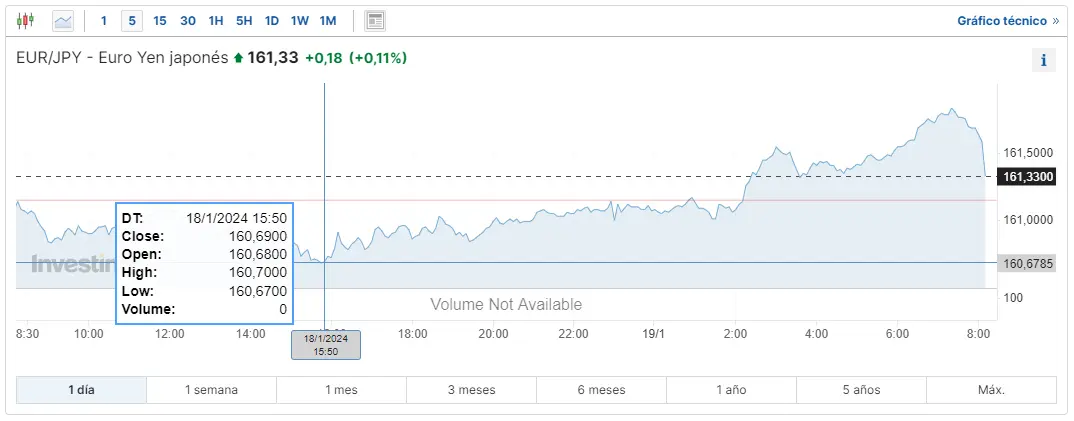This screenshot has width=1074, height=421.
Task: Choose the 30 minute interval
Action: point(188,21)
